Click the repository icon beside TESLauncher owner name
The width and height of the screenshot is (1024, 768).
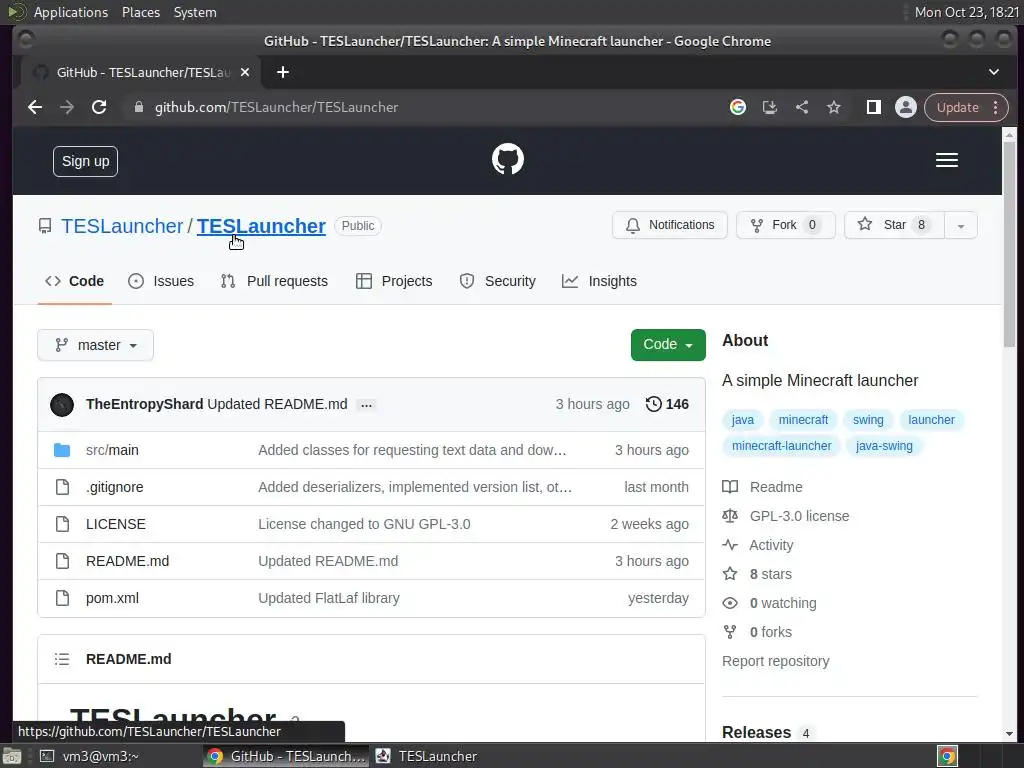pos(45,226)
